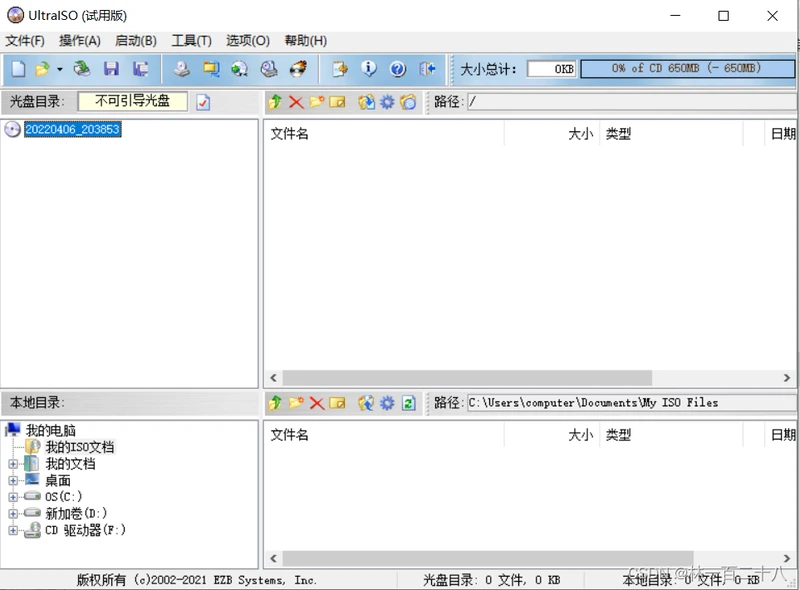
Task: Click New Folder icon in local directory toolbar
Action: (x=296, y=403)
